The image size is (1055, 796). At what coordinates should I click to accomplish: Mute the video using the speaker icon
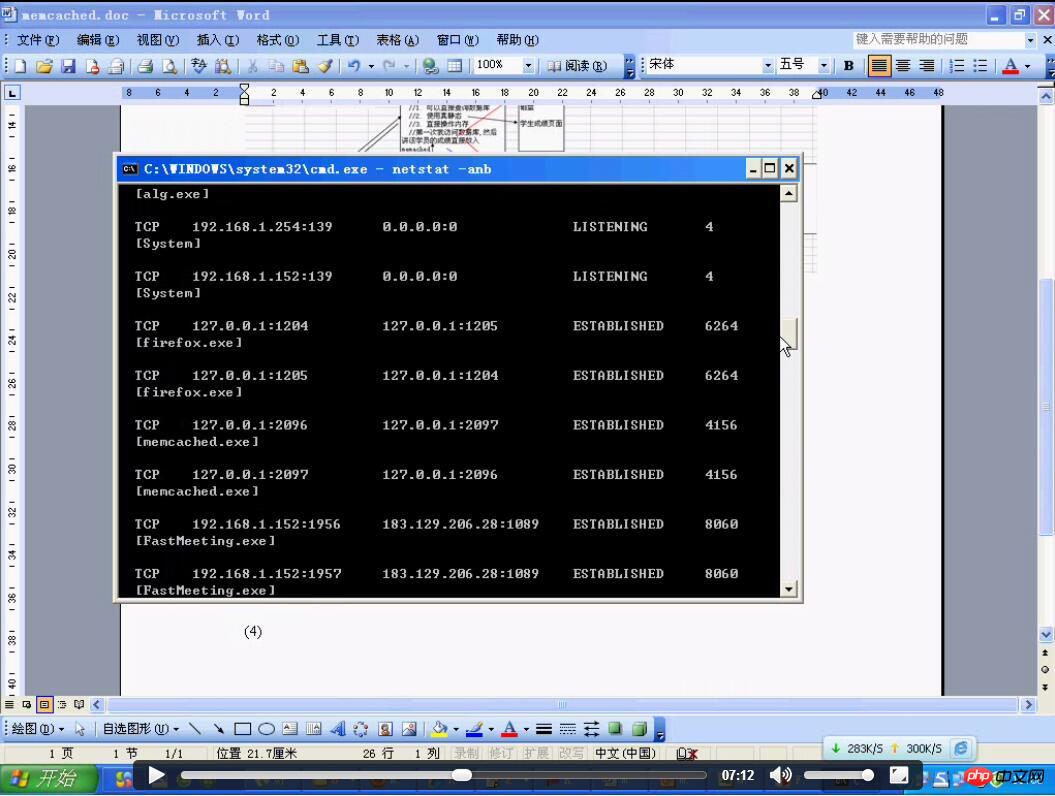pyautogui.click(x=780, y=775)
